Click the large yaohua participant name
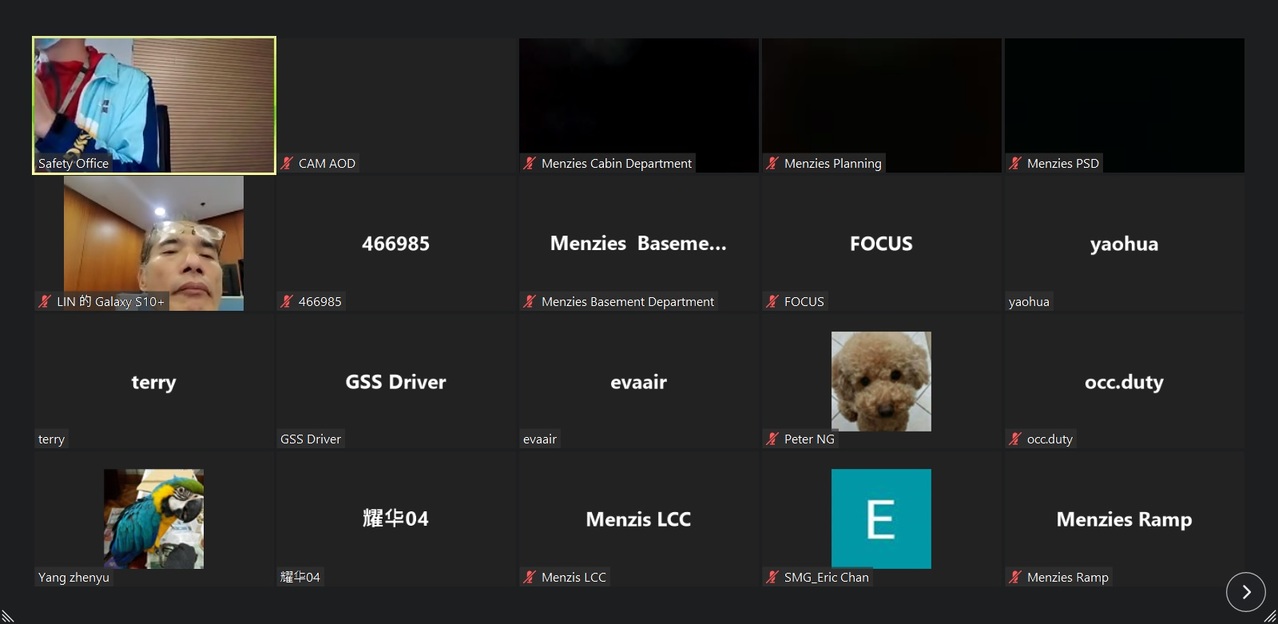This screenshot has width=1278, height=624. click(x=1124, y=244)
